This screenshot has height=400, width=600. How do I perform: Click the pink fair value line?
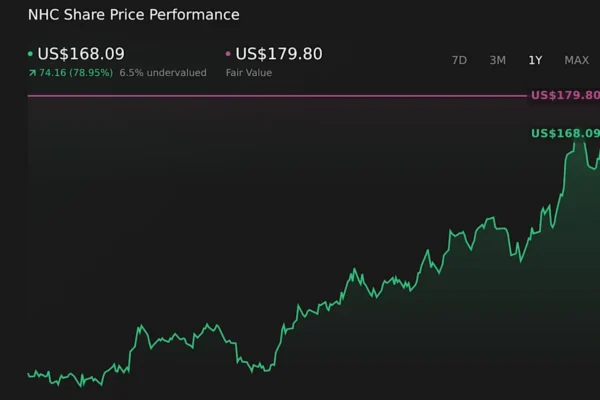click(270, 96)
